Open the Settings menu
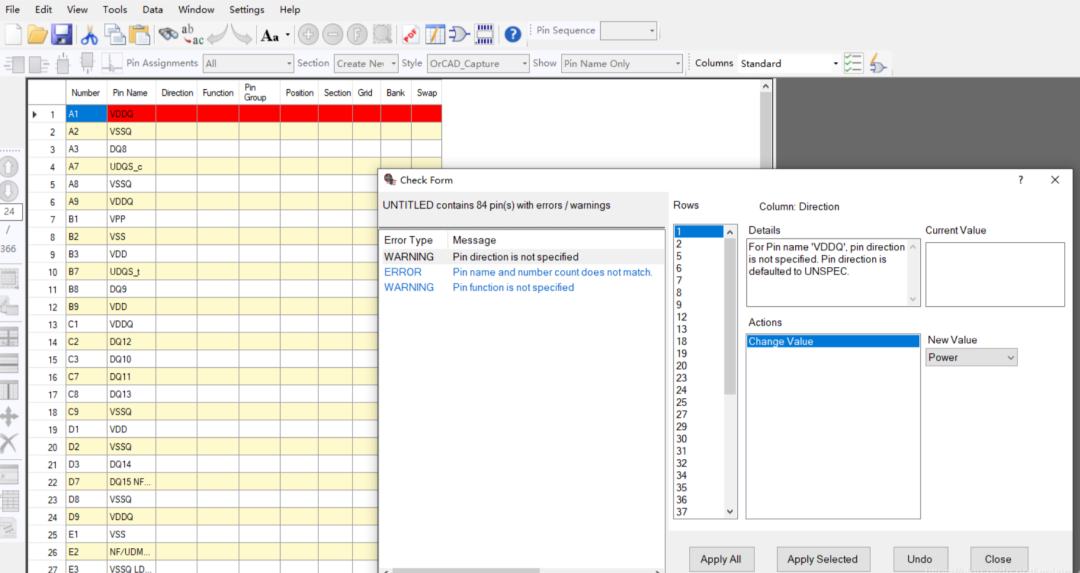This screenshot has width=1080, height=573. coord(247,10)
